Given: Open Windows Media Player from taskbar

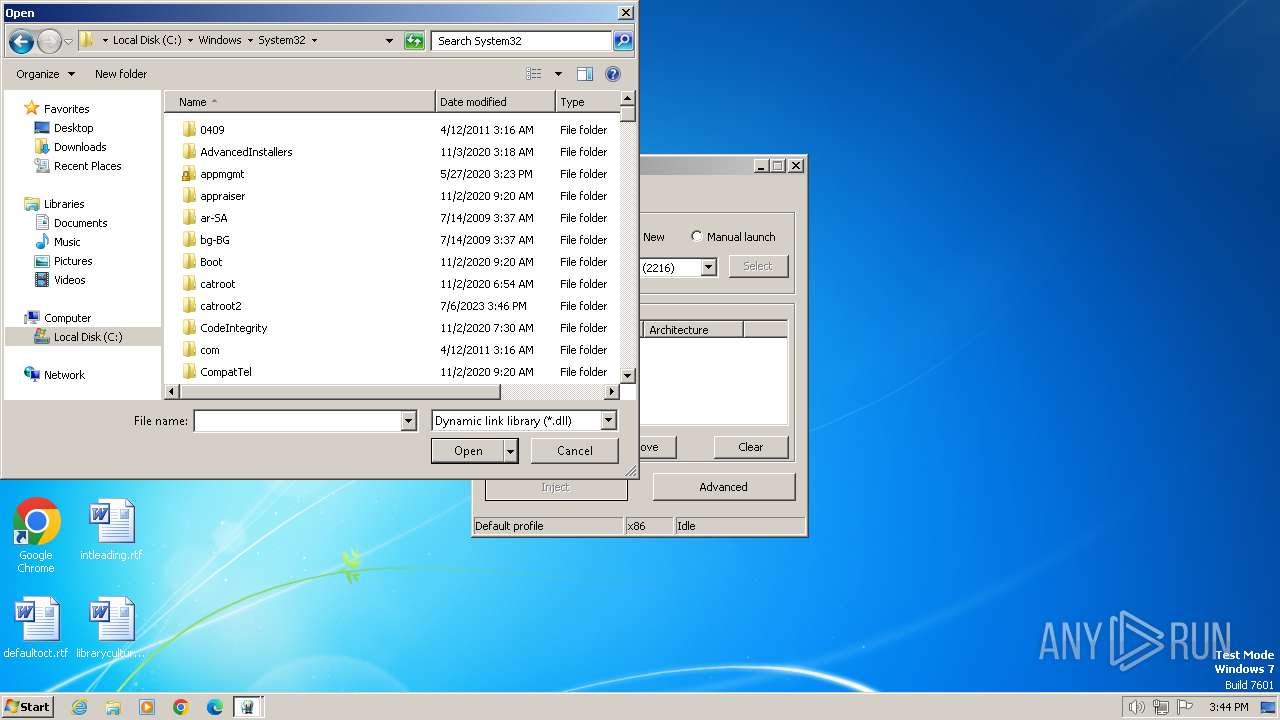Looking at the screenshot, I should click(x=147, y=707).
